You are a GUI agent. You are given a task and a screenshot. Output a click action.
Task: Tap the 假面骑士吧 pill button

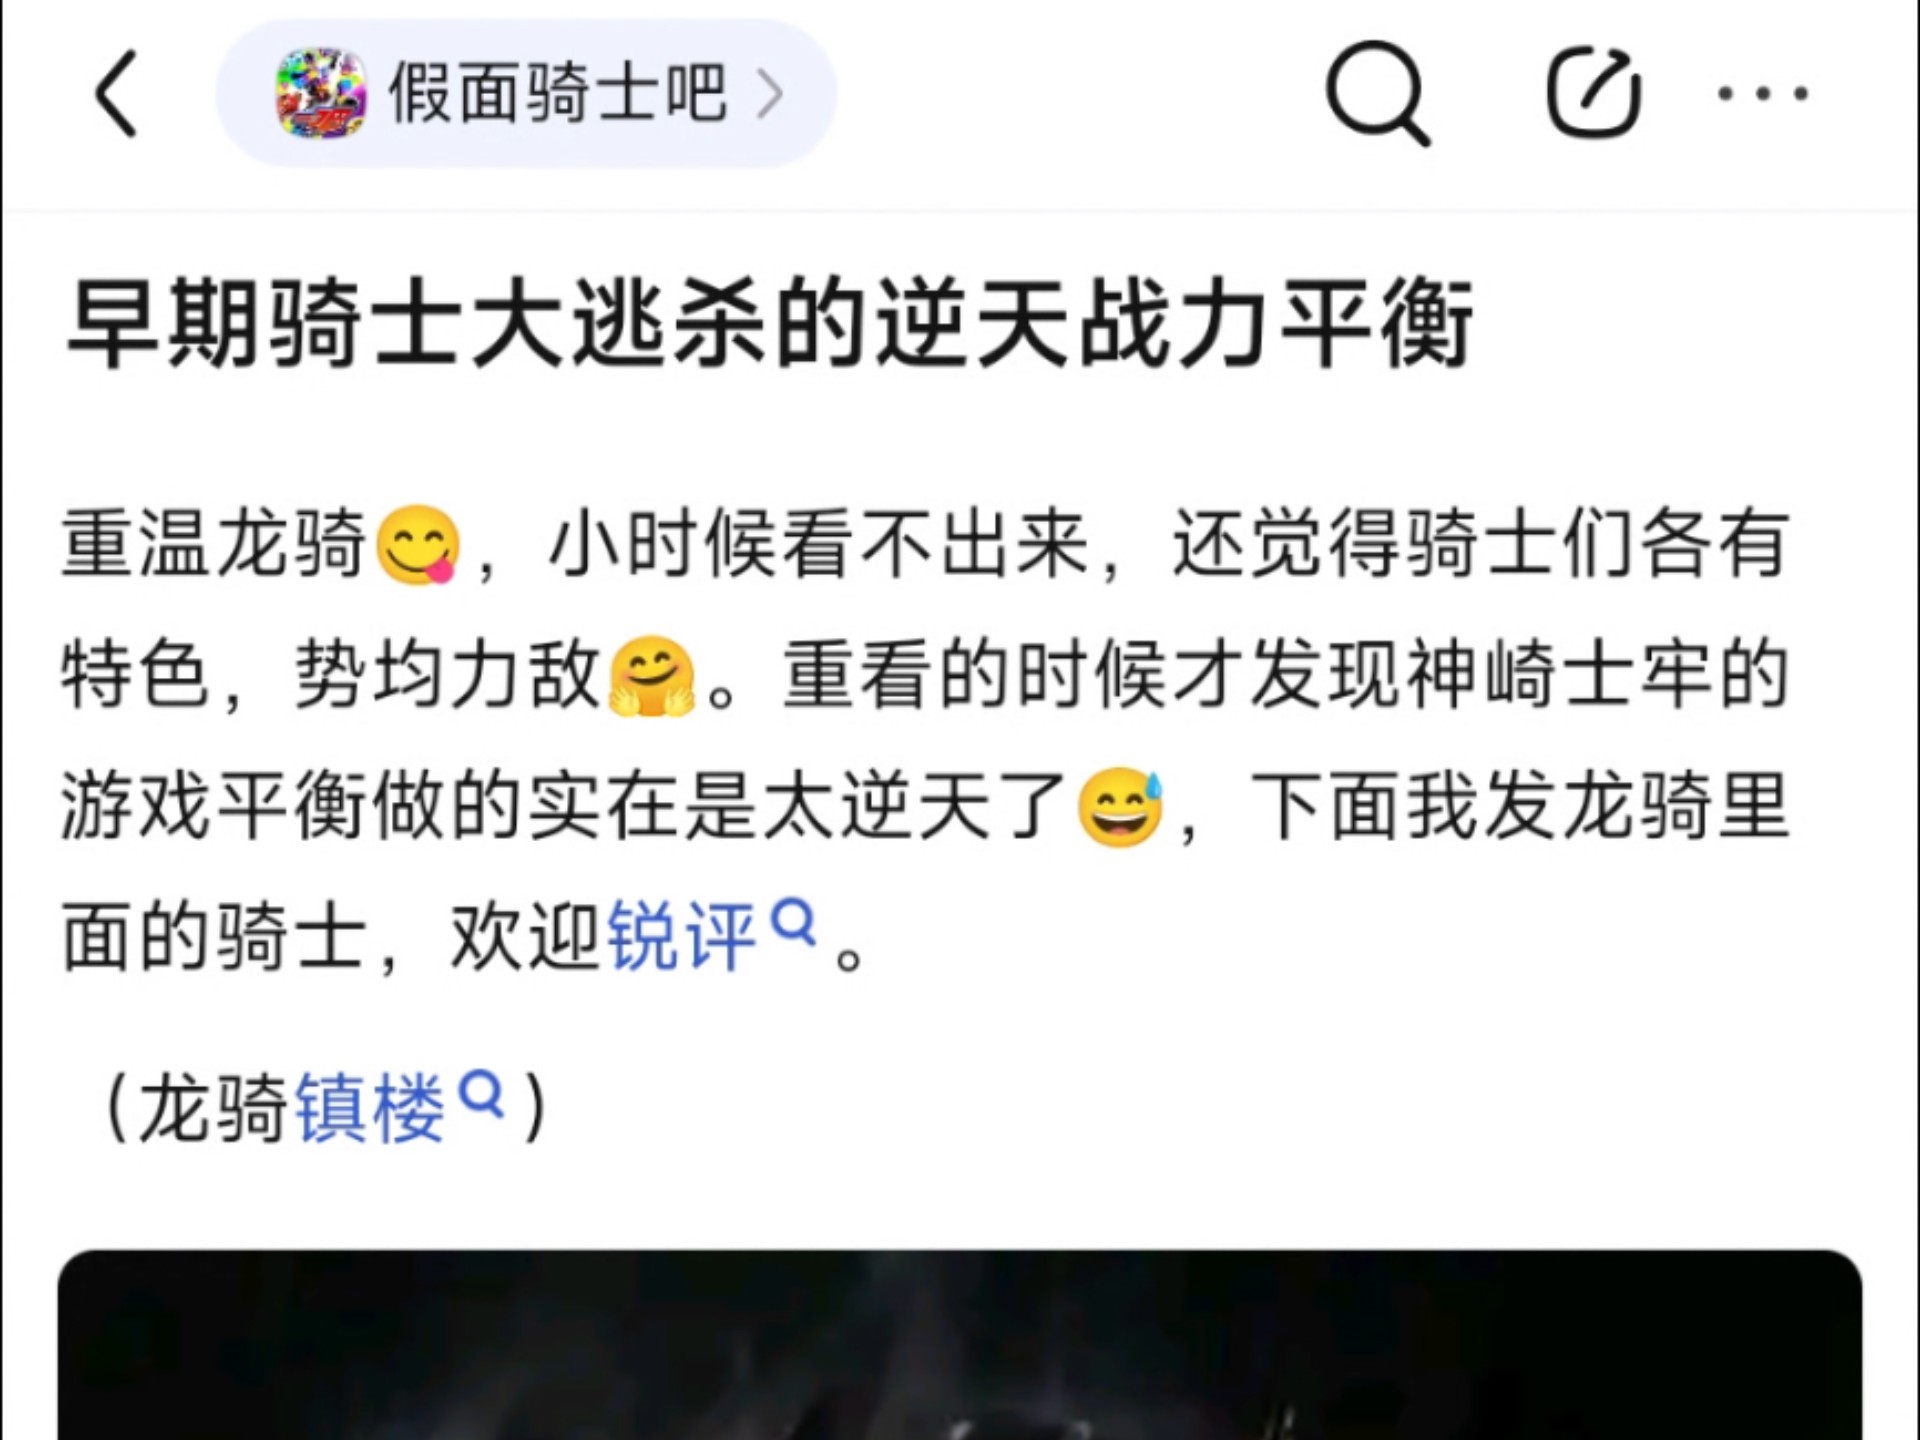526,93
